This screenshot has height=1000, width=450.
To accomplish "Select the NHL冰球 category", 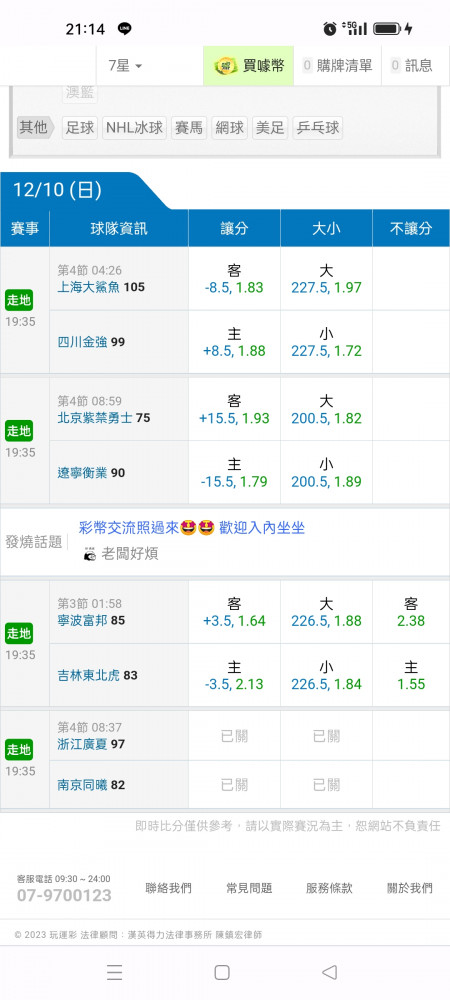I will 134,128.
